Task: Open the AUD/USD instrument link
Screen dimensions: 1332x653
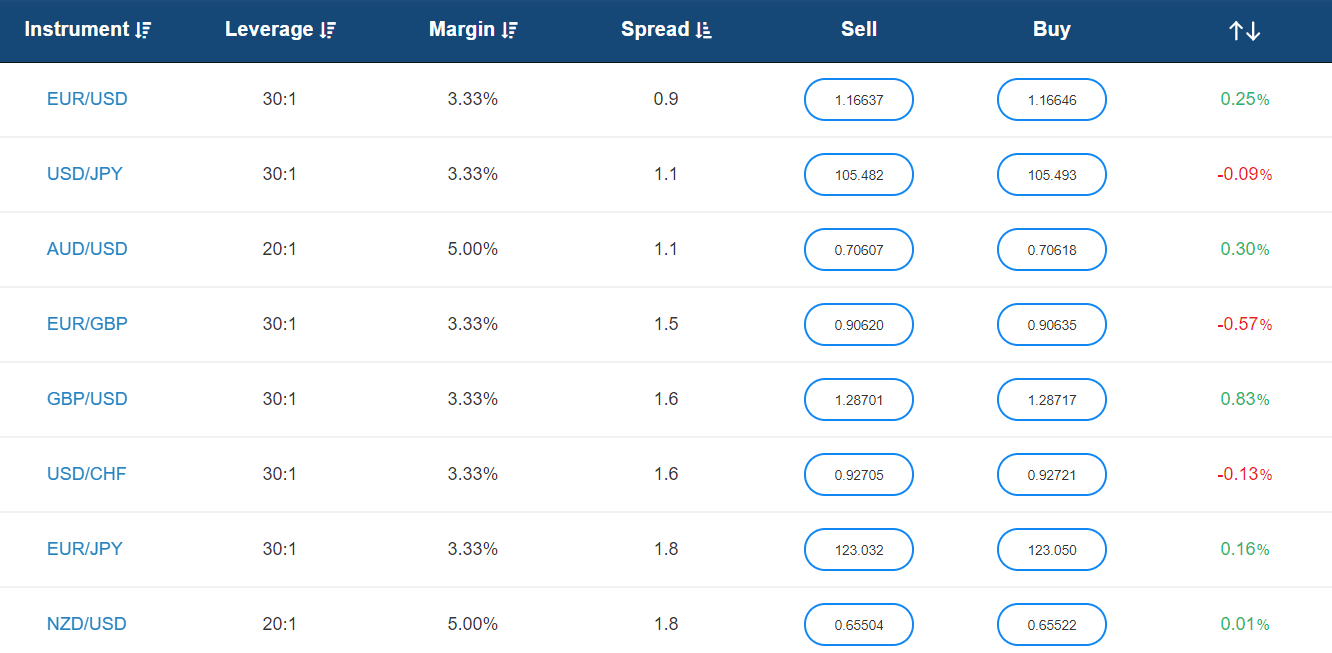Action: pyautogui.click(x=87, y=249)
